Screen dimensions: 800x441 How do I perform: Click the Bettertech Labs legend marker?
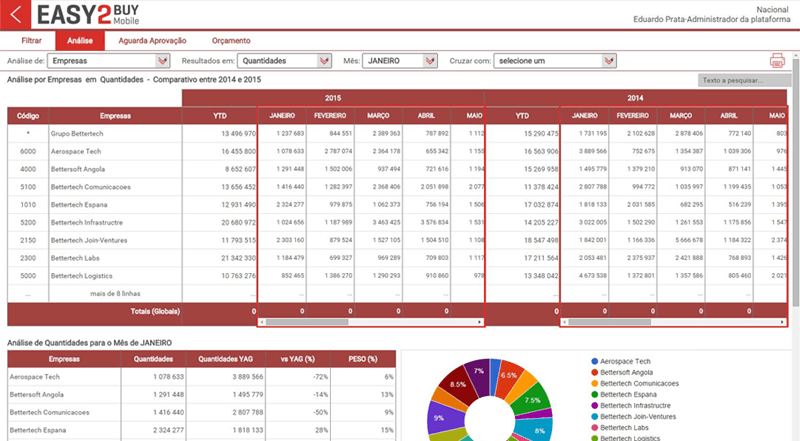coord(594,428)
